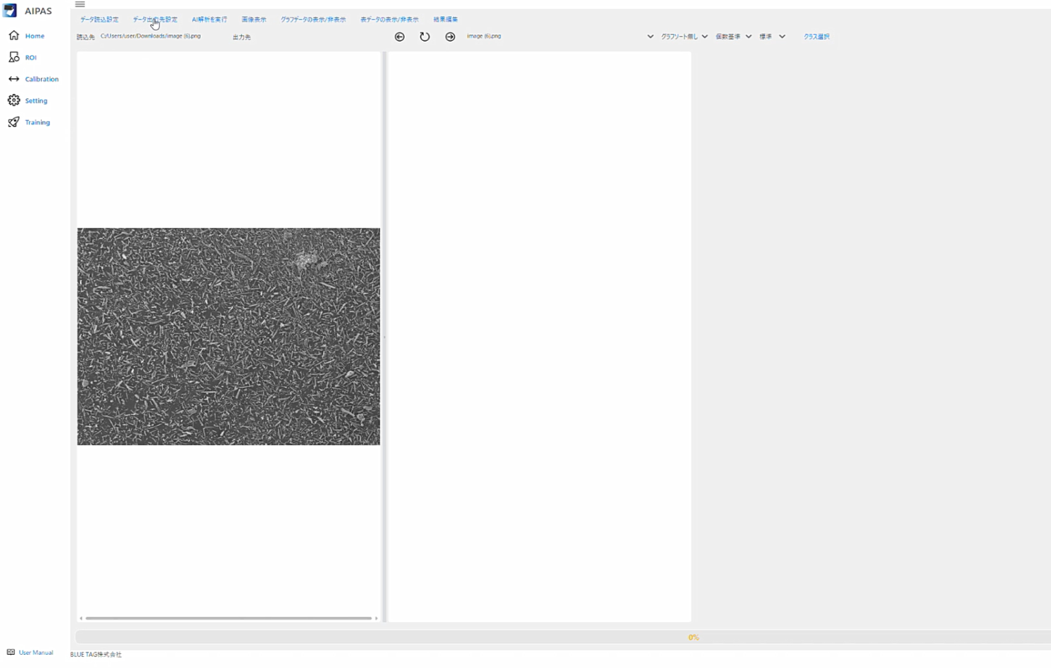1051x668 pixels.
Task: Expand the グラフソート無し dropdown
Action: pyautogui.click(x=684, y=37)
